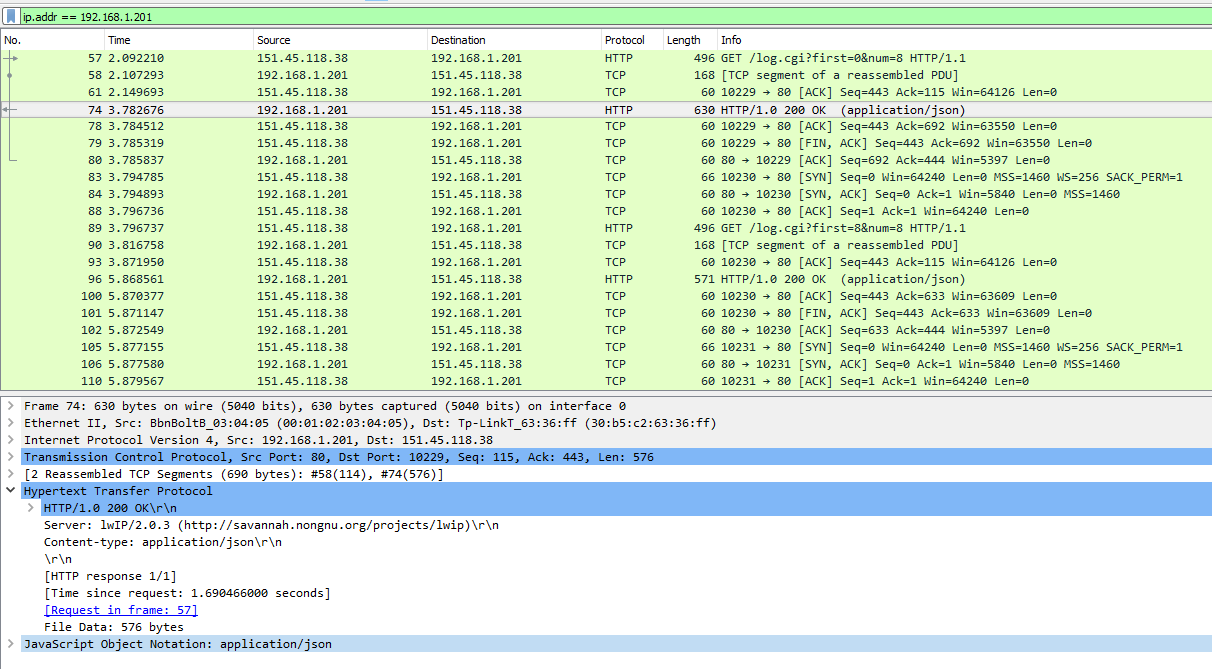Viewport: 1212px width, 669px height.
Task: Expand the Reassembled TCP Segments node
Action: click(x=11, y=474)
